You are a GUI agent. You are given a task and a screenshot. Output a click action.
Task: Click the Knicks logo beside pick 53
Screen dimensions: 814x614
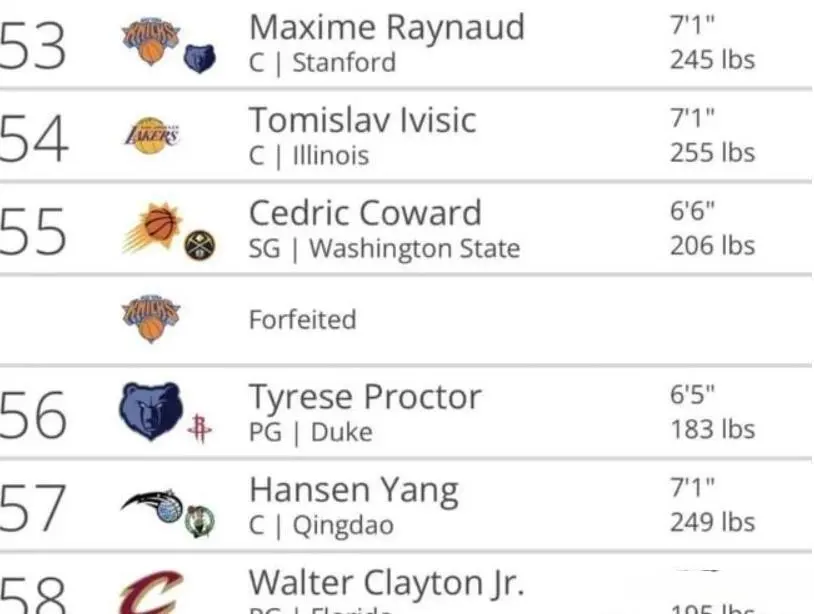151,42
